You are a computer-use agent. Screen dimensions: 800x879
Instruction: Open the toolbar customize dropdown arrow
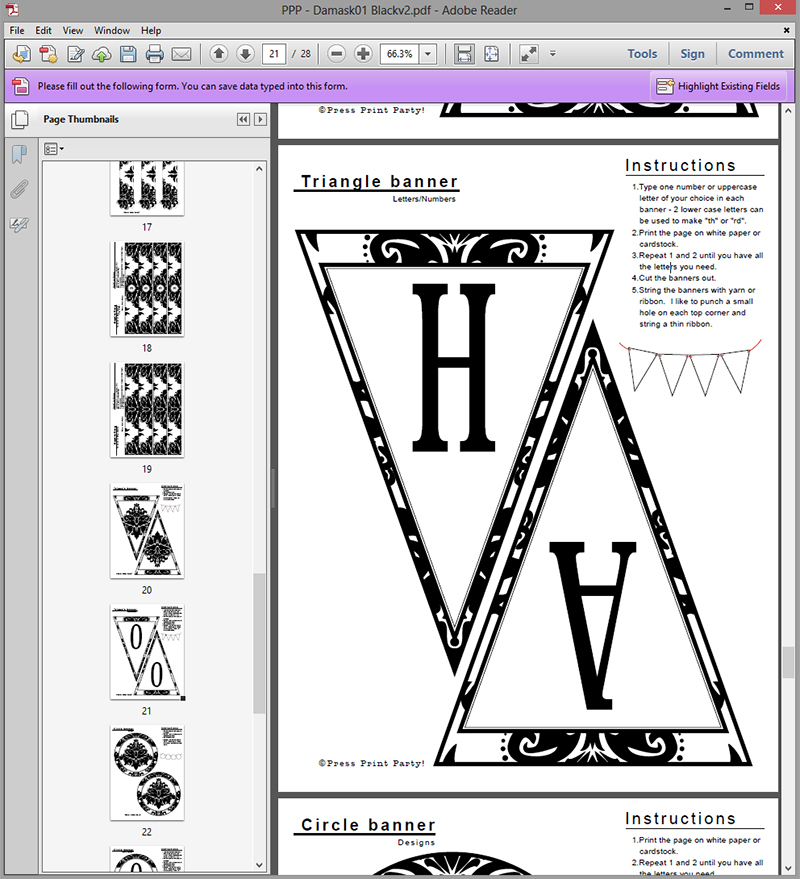pyautogui.click(x=552, y=54)
